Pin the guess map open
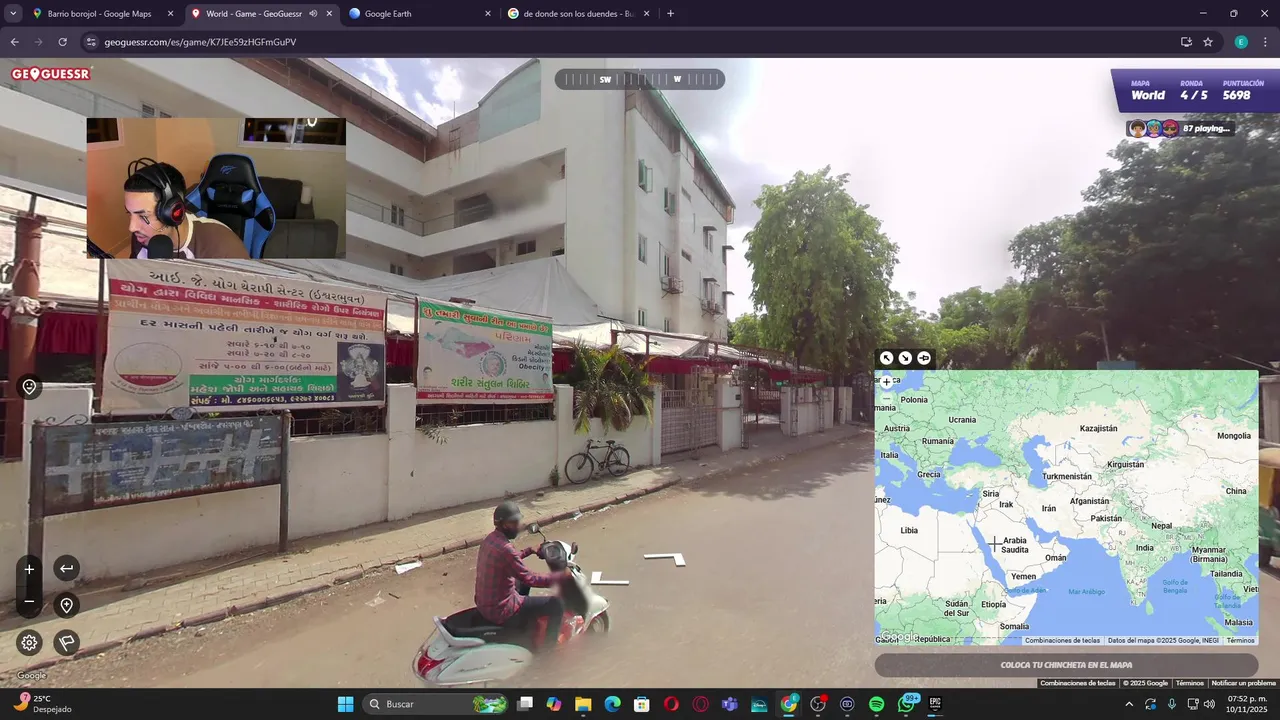Screen dimensions: 1280x720 pyautogui.click(x=924, y=358)
